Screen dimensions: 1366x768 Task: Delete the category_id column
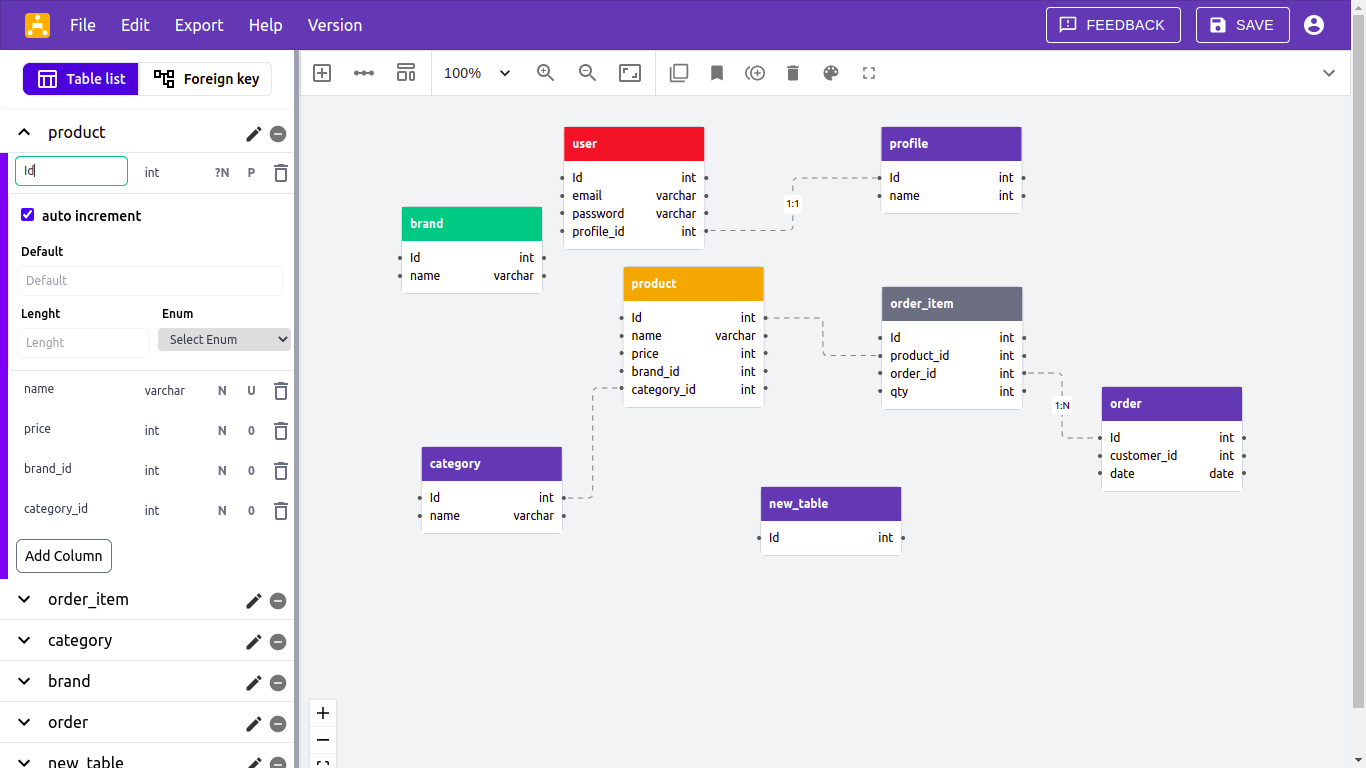pyautogui.click(x=281, y=511)
